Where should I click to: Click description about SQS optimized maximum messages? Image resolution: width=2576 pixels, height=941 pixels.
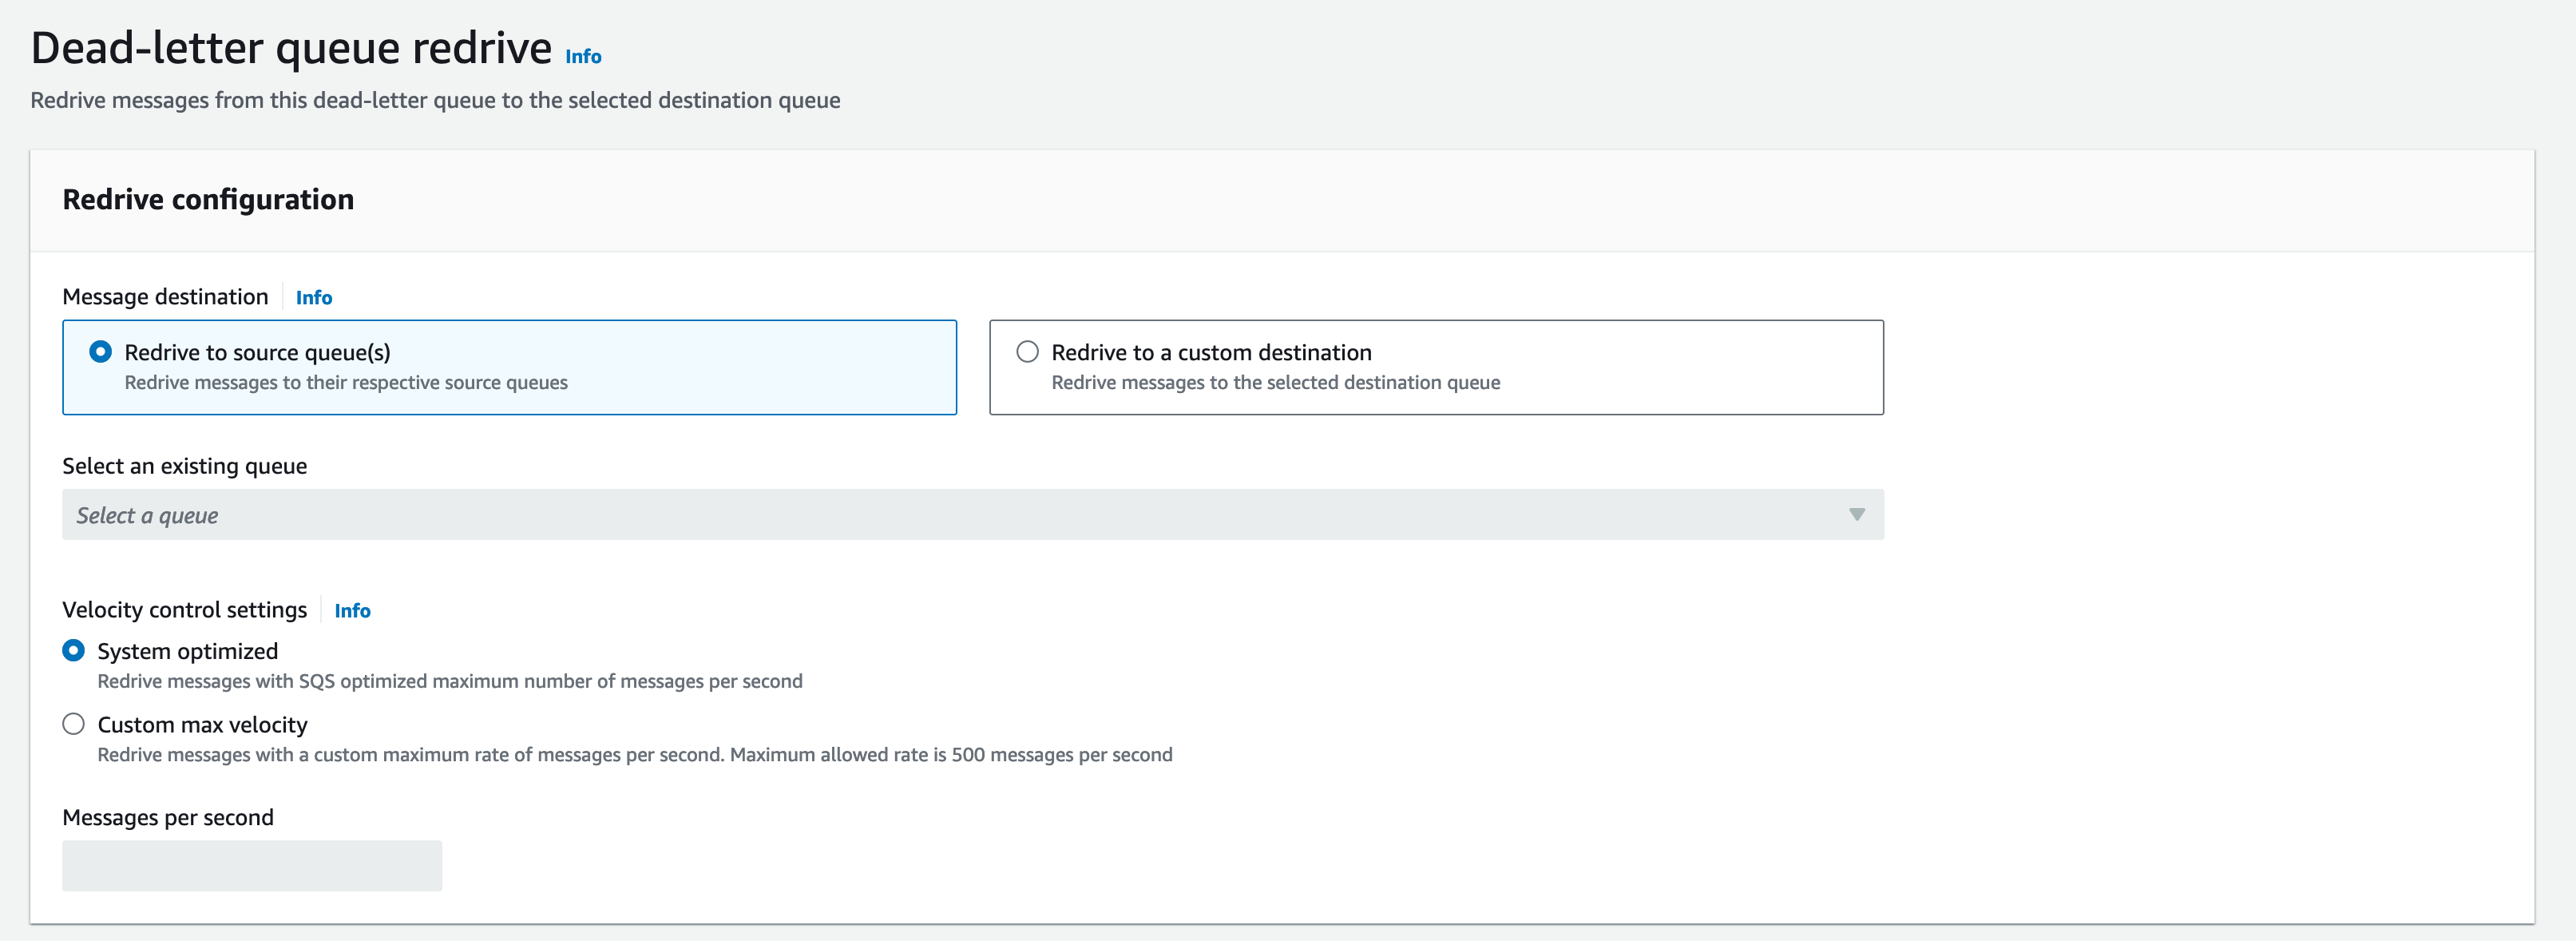pyautogui.click(x=450, y=682)
